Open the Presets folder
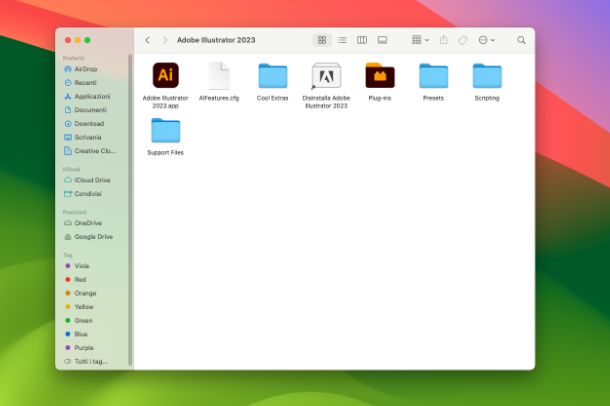Viewport: 610px width, 406px height. [x=433, y=76]
